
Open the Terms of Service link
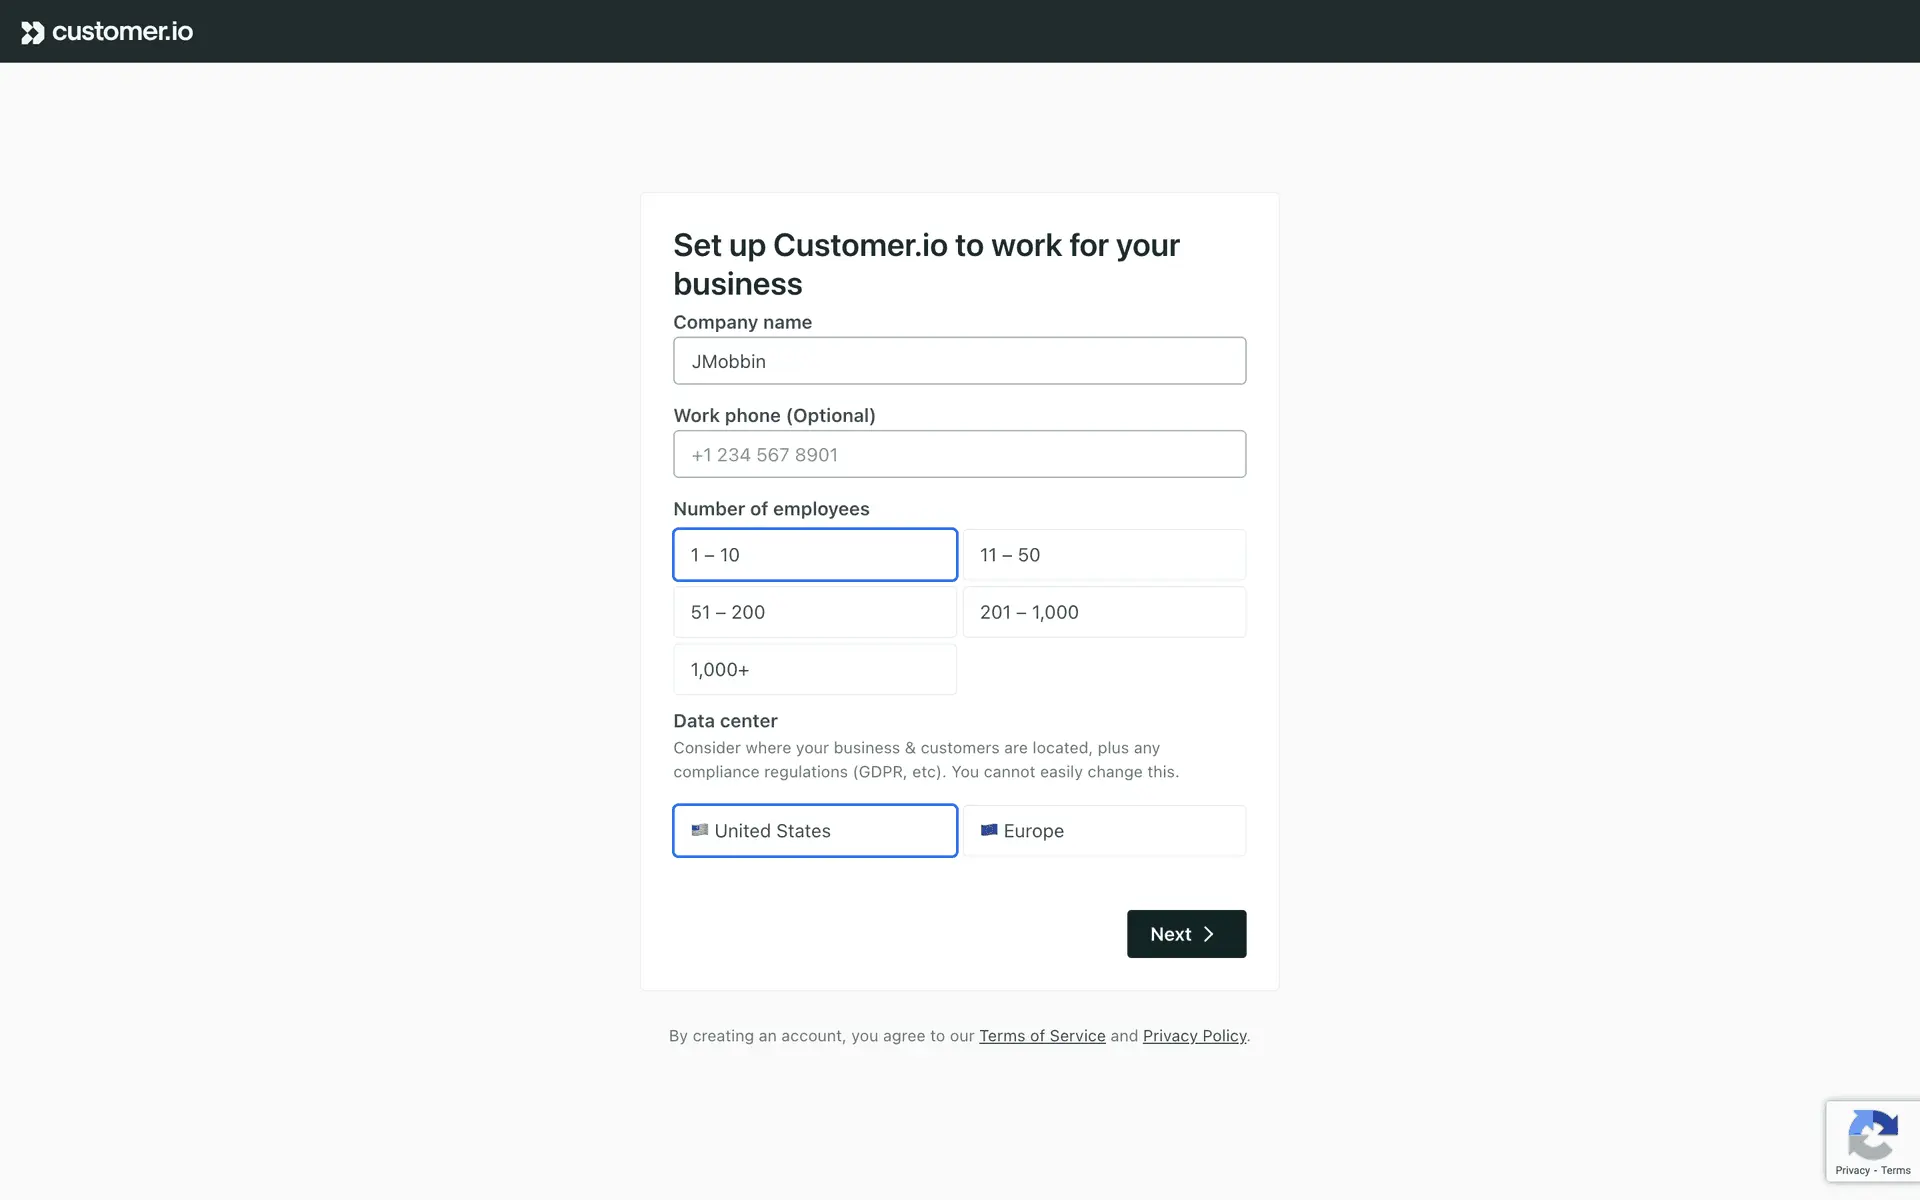click(x=1042, y=1036)
